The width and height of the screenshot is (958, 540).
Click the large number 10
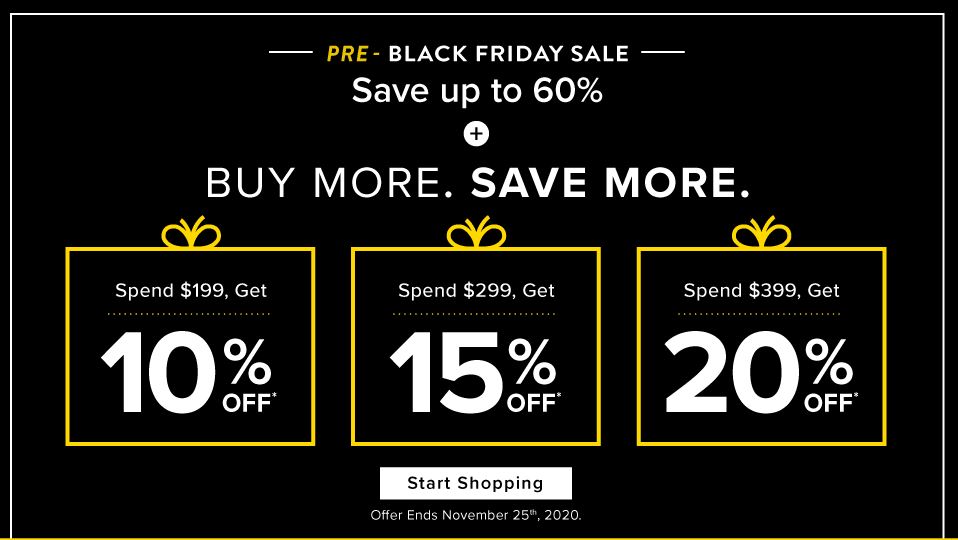click(x=161, y=373)
